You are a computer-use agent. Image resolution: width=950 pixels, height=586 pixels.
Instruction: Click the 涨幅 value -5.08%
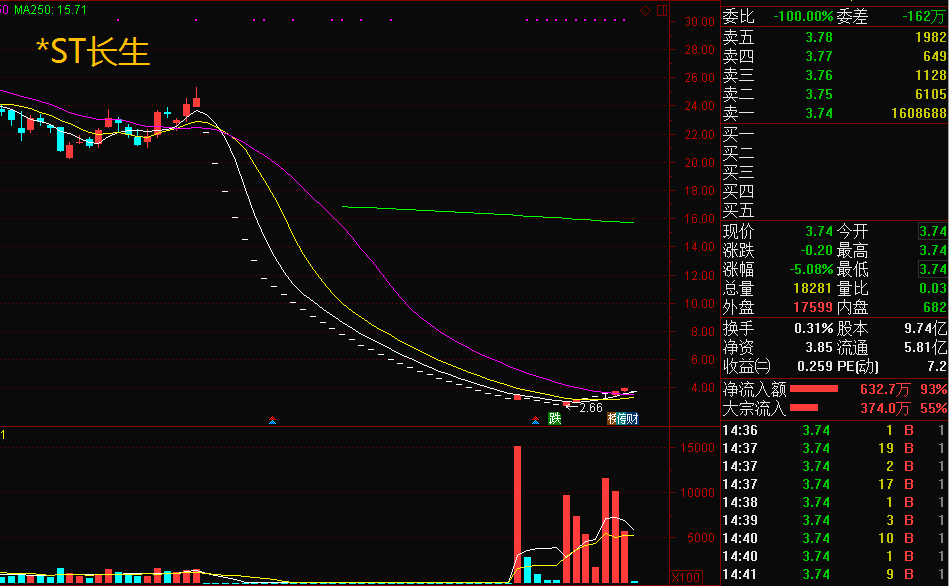(x=811, y=269)
